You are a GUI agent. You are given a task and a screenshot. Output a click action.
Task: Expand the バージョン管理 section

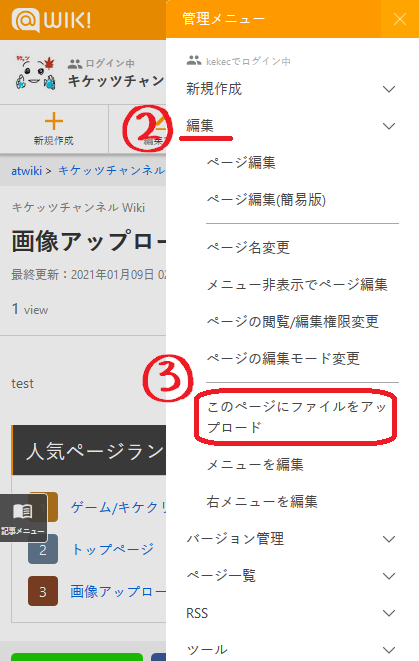pos(291,539)
